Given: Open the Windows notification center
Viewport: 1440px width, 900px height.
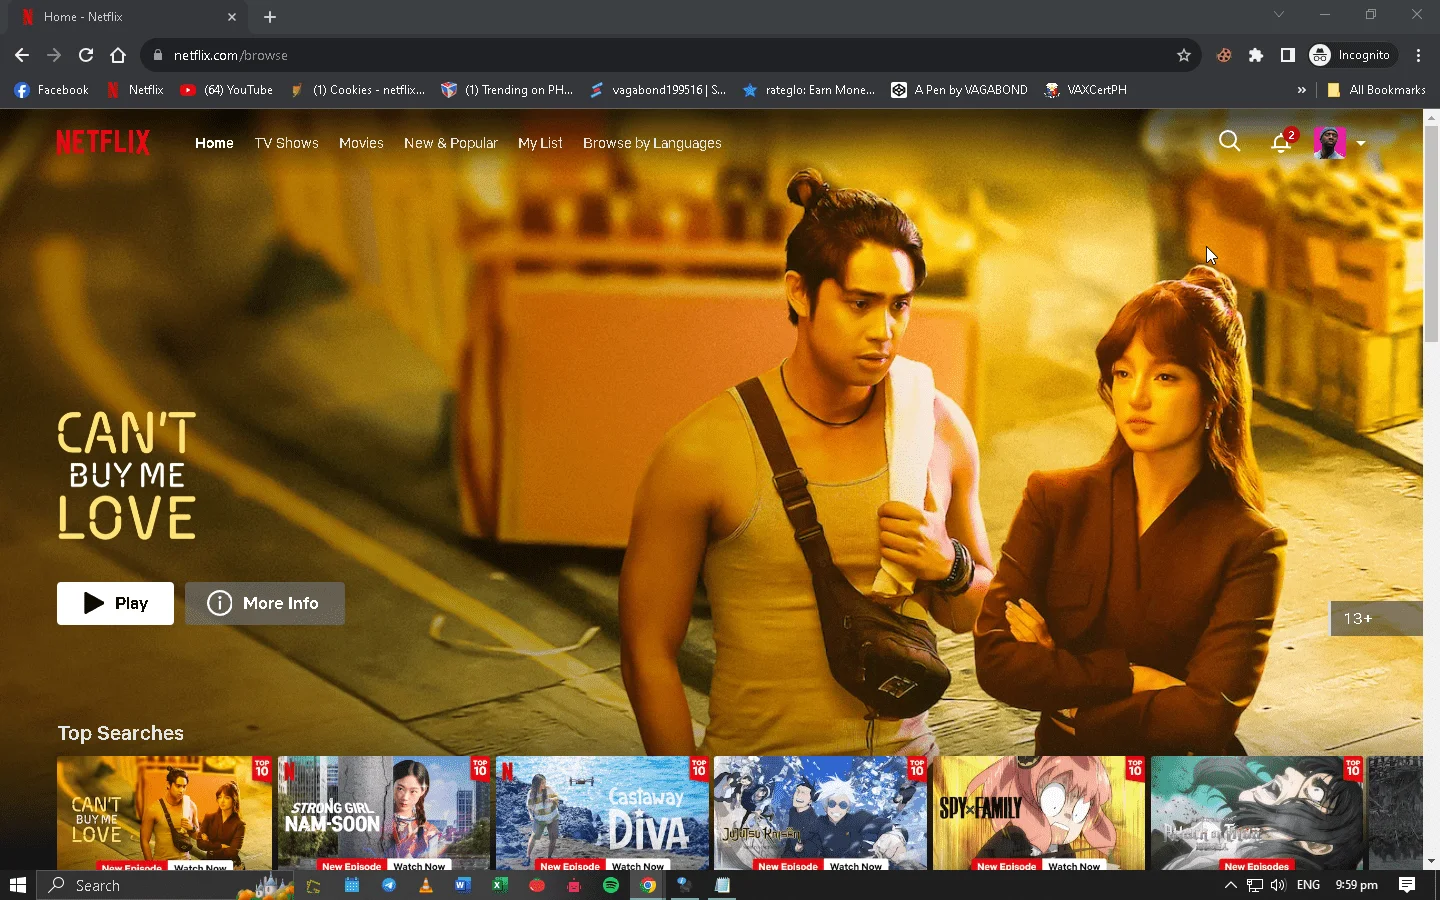Looking at the screenshot, I should pos(1407,885).
